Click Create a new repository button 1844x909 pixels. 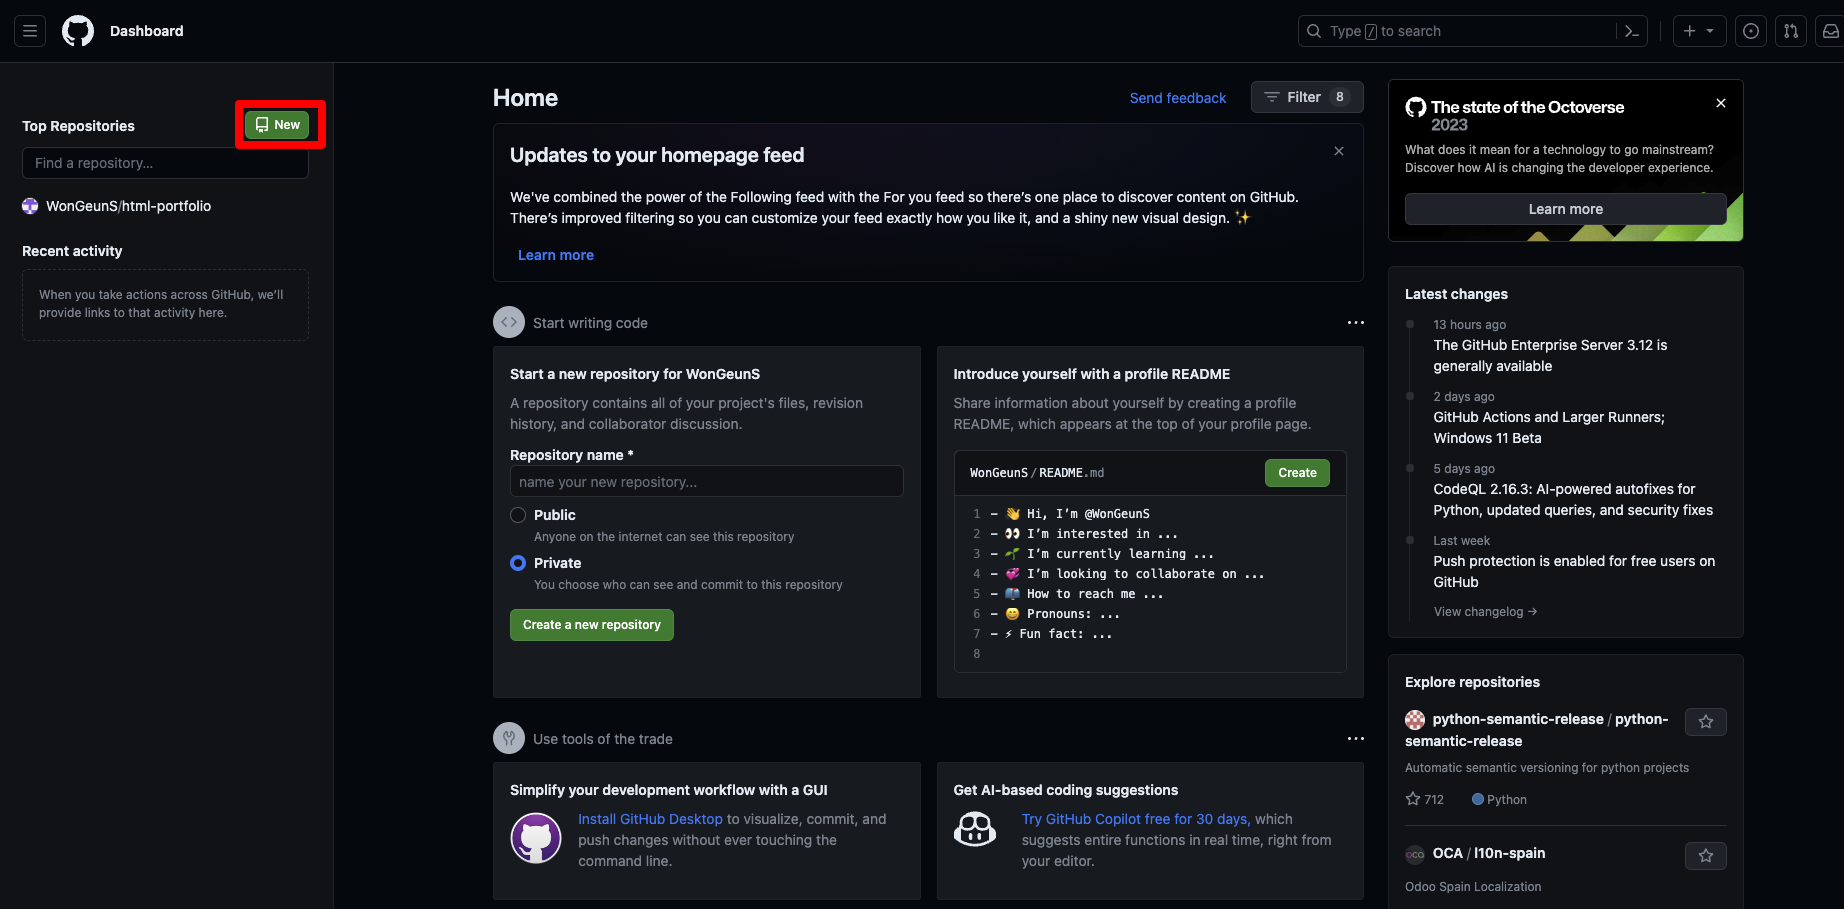(592, 625)
